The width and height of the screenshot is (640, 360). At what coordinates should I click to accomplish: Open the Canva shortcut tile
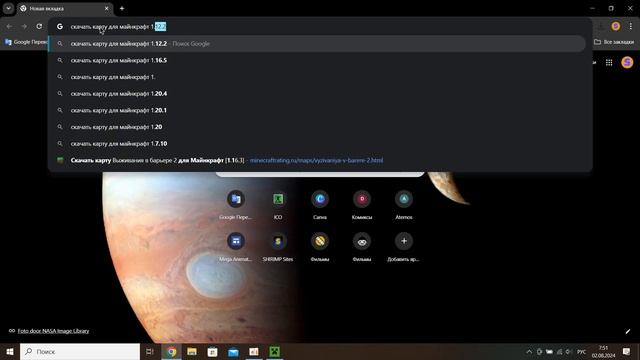tap(320, 205)
